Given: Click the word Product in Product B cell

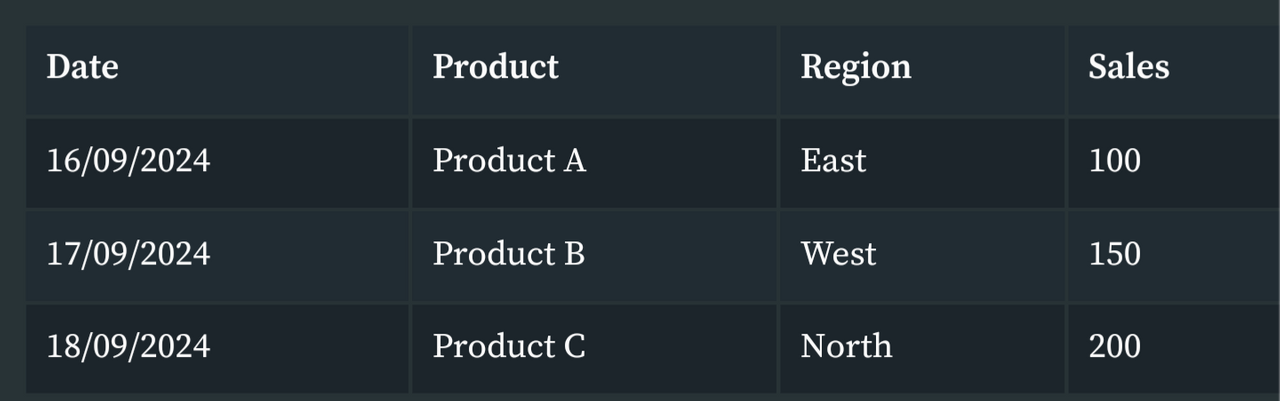Looking at the screenshot, I should [492, 254].
